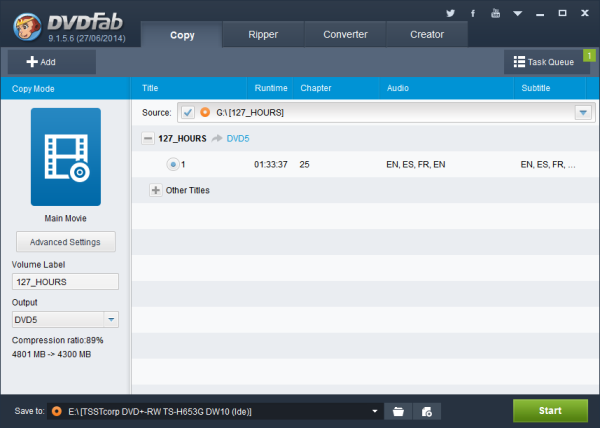The width and height of the screenshot is (600, 428).
Task: Click the 4801 MB -> 4300 MB text
Action: [51, 354]
